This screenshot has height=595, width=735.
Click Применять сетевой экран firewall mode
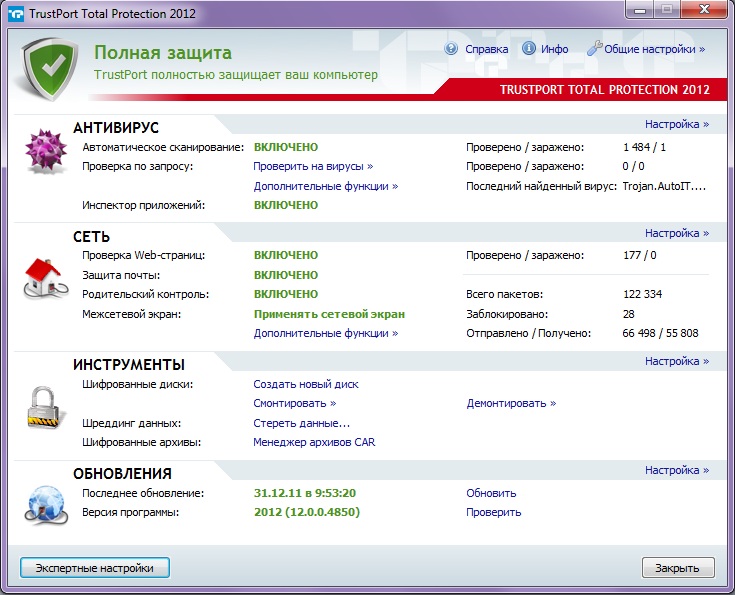329,314
